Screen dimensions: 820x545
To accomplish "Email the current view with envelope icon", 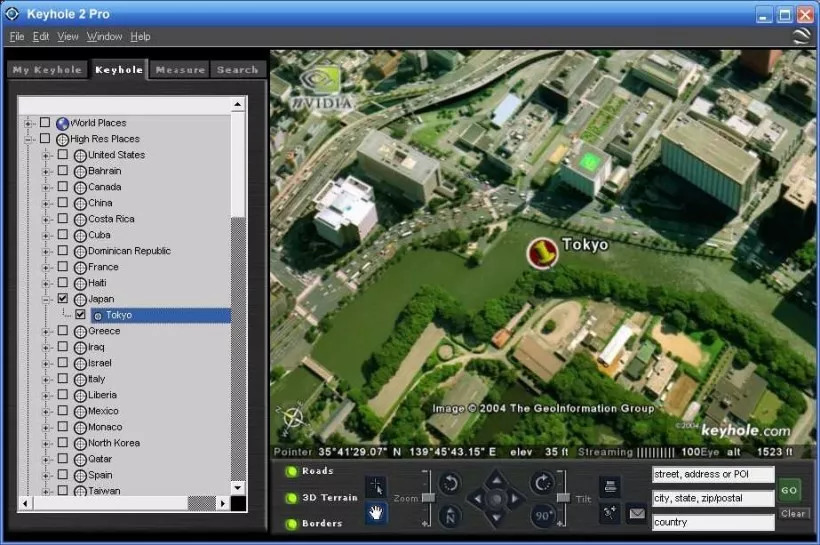I will [x=636, y=513].
